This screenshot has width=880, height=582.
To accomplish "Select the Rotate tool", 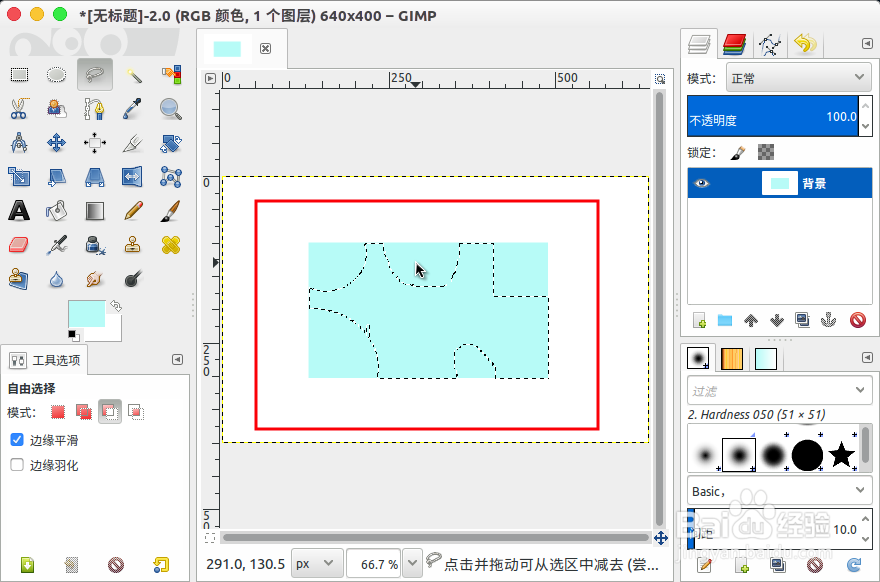I will [x=171, y=143].
